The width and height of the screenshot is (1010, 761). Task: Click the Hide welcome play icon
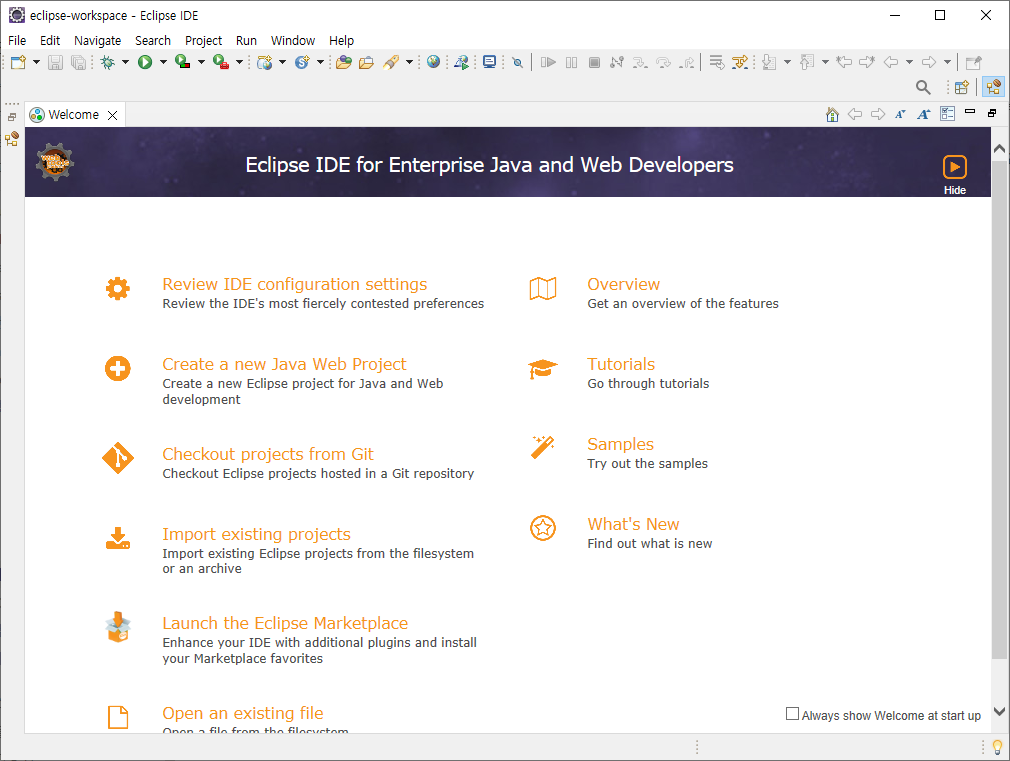pos(955,167)
